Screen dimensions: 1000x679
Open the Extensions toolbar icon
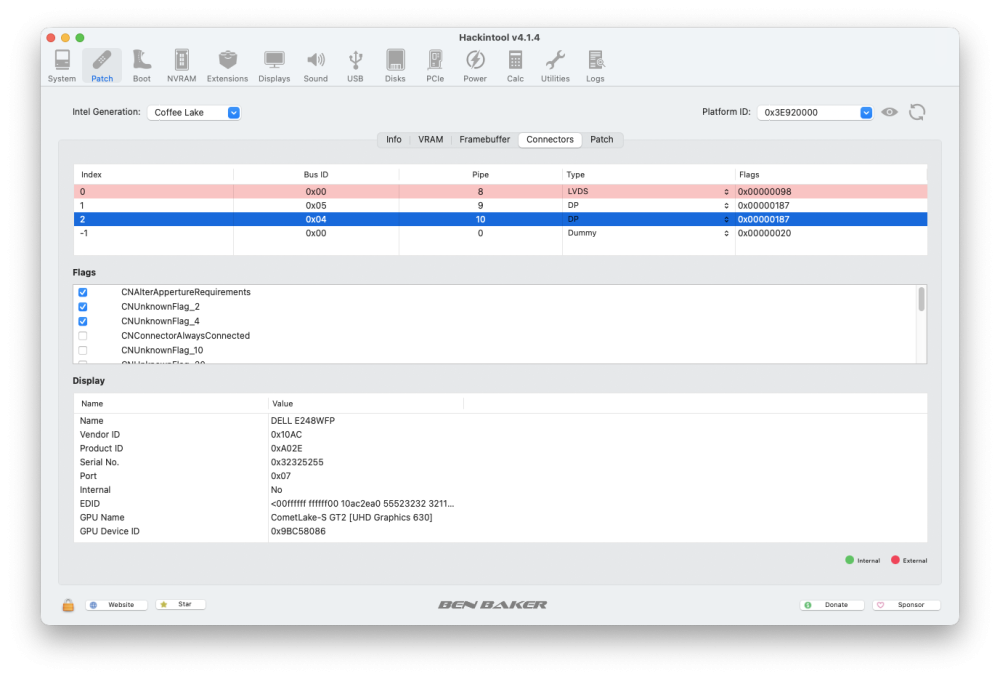coord(228,66)
